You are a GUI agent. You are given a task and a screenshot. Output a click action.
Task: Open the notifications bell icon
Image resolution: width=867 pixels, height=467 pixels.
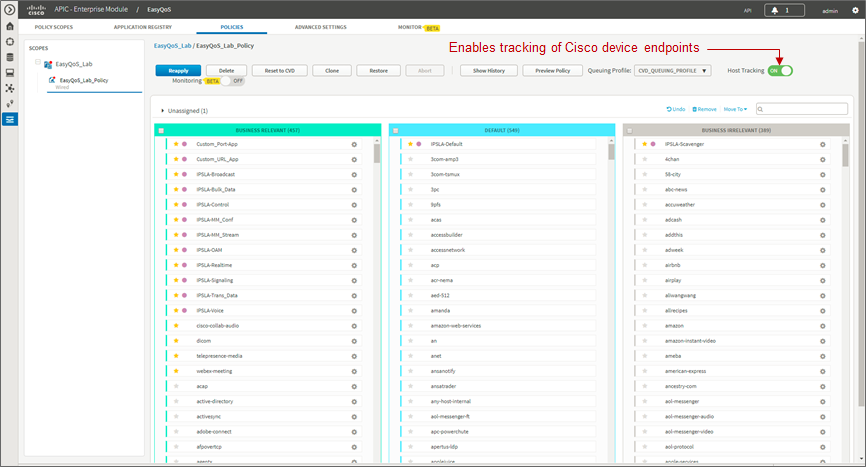click(x=775, y=11)
